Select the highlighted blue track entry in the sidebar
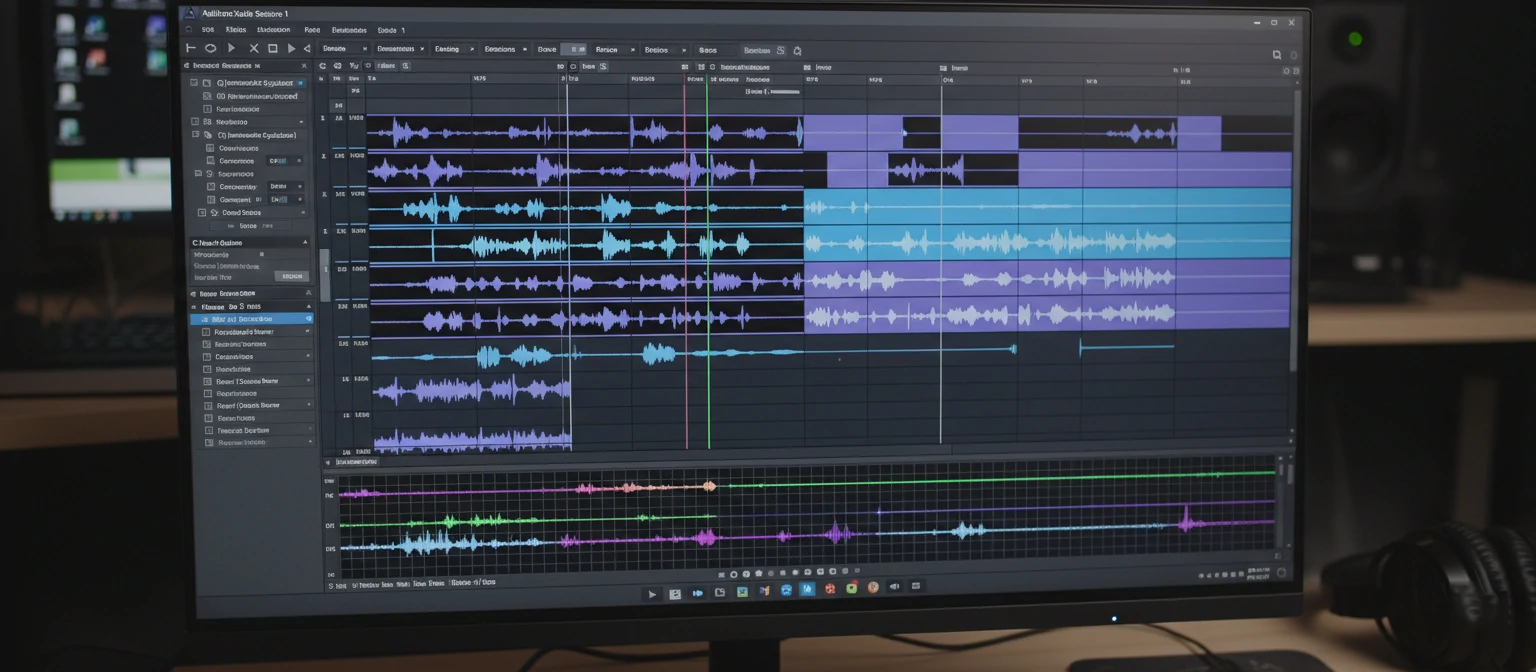Screen dimensions: 1536x672 pyautogui.click(x=250, y=318)
